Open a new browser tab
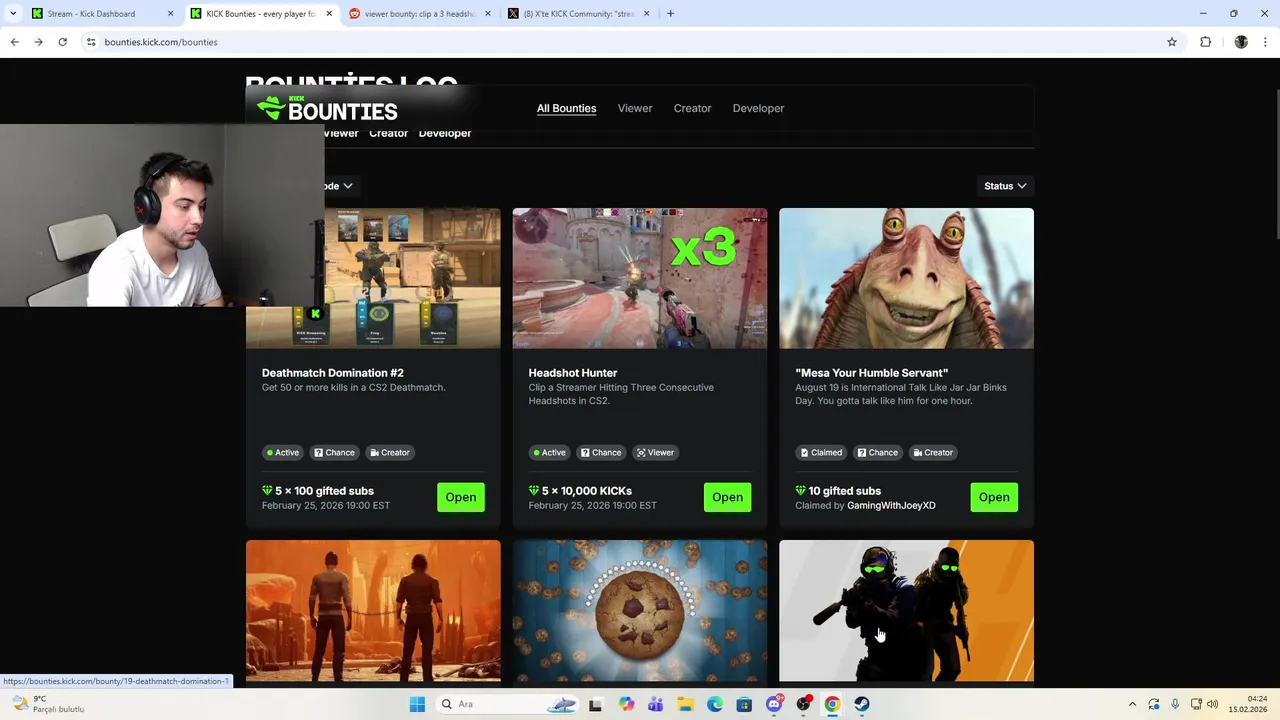The width and height of the screenshot is (1280, 720). coord(670,14)
